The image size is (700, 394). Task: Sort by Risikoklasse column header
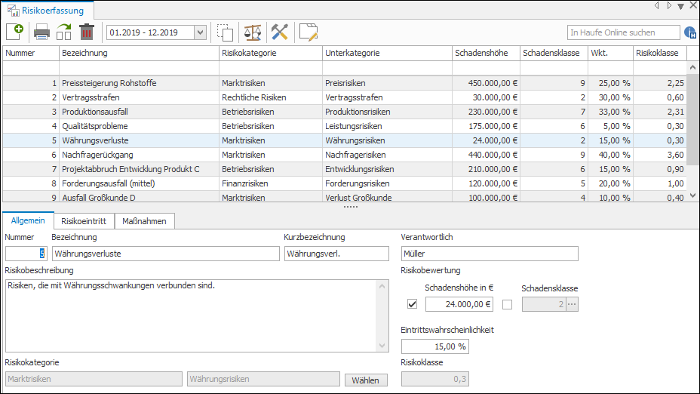coord(660,53)
